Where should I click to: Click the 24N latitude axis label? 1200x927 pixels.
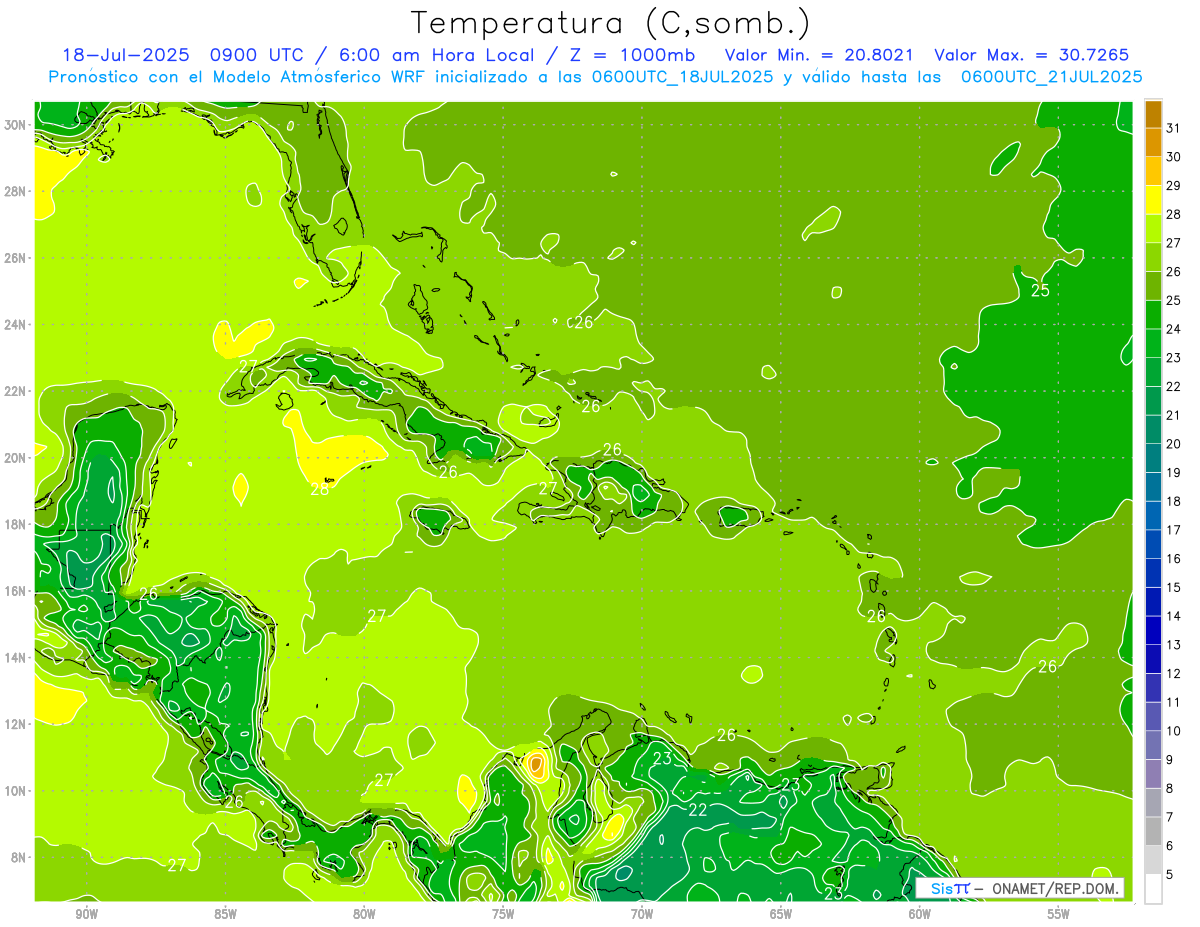tap(17, 324)
